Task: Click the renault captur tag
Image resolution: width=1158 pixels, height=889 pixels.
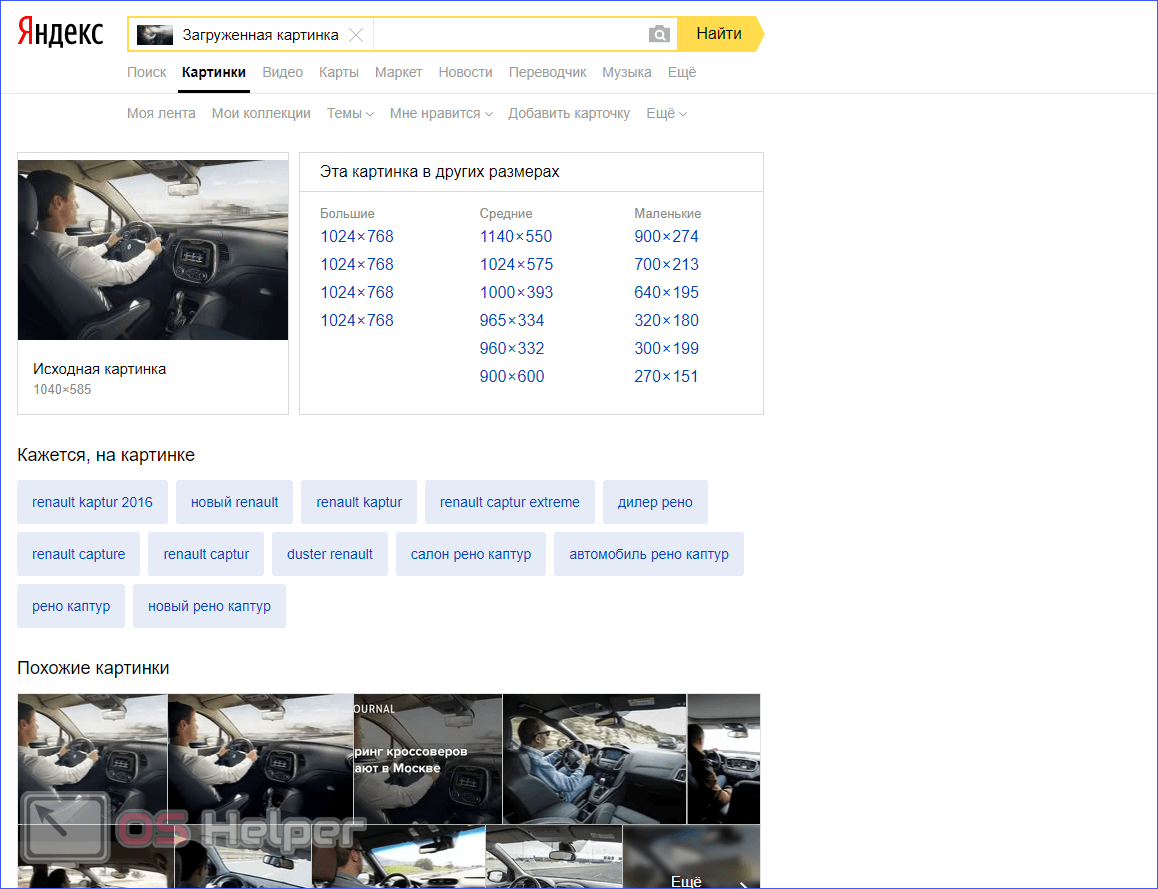Action: (206, 554)
